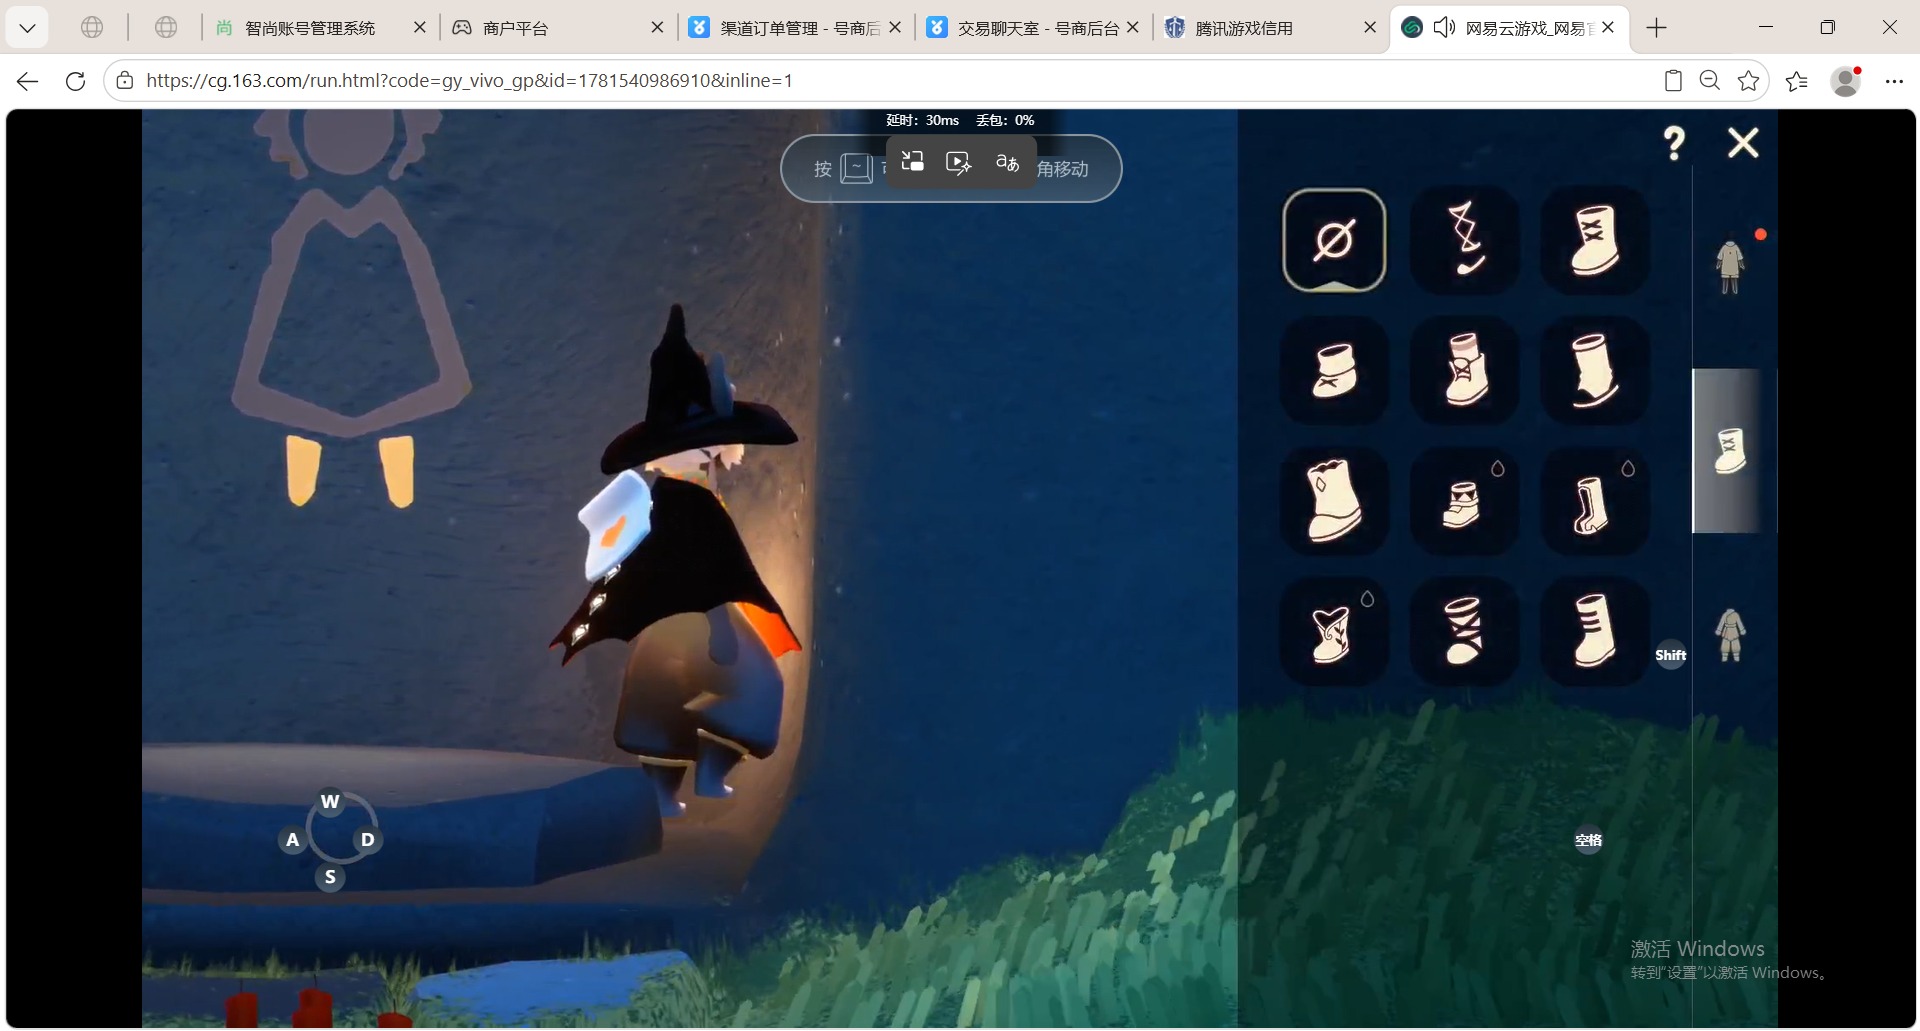
Task: Open the question mark help icon
Action: click(x=1674, y=143)
